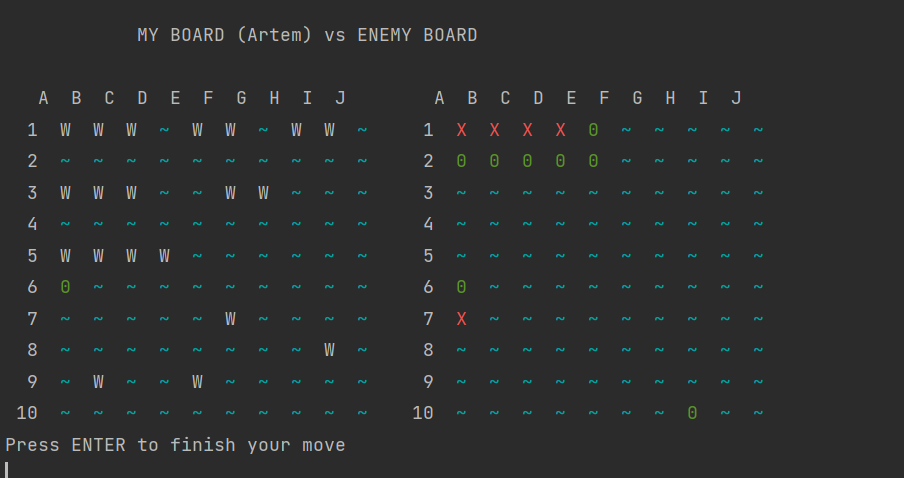Click the last W in row 5 of my board
This screenshot has width=904, height=478.
(x=164, y=255)
